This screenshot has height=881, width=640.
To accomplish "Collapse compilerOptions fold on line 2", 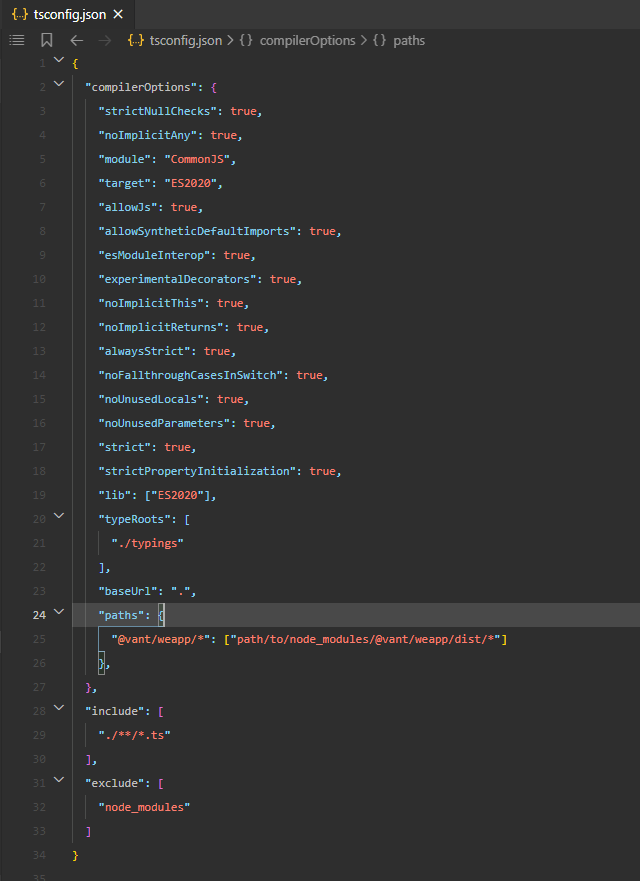I will point(58,84).
